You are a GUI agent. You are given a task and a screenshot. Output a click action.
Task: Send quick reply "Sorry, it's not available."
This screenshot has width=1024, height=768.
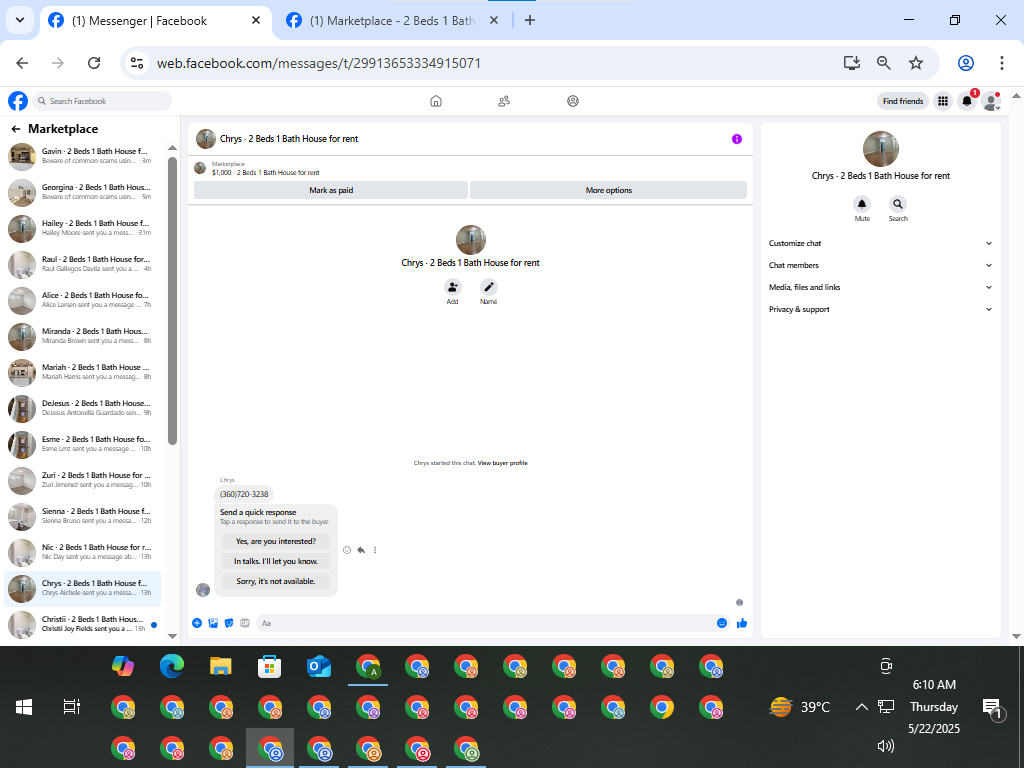276,581
